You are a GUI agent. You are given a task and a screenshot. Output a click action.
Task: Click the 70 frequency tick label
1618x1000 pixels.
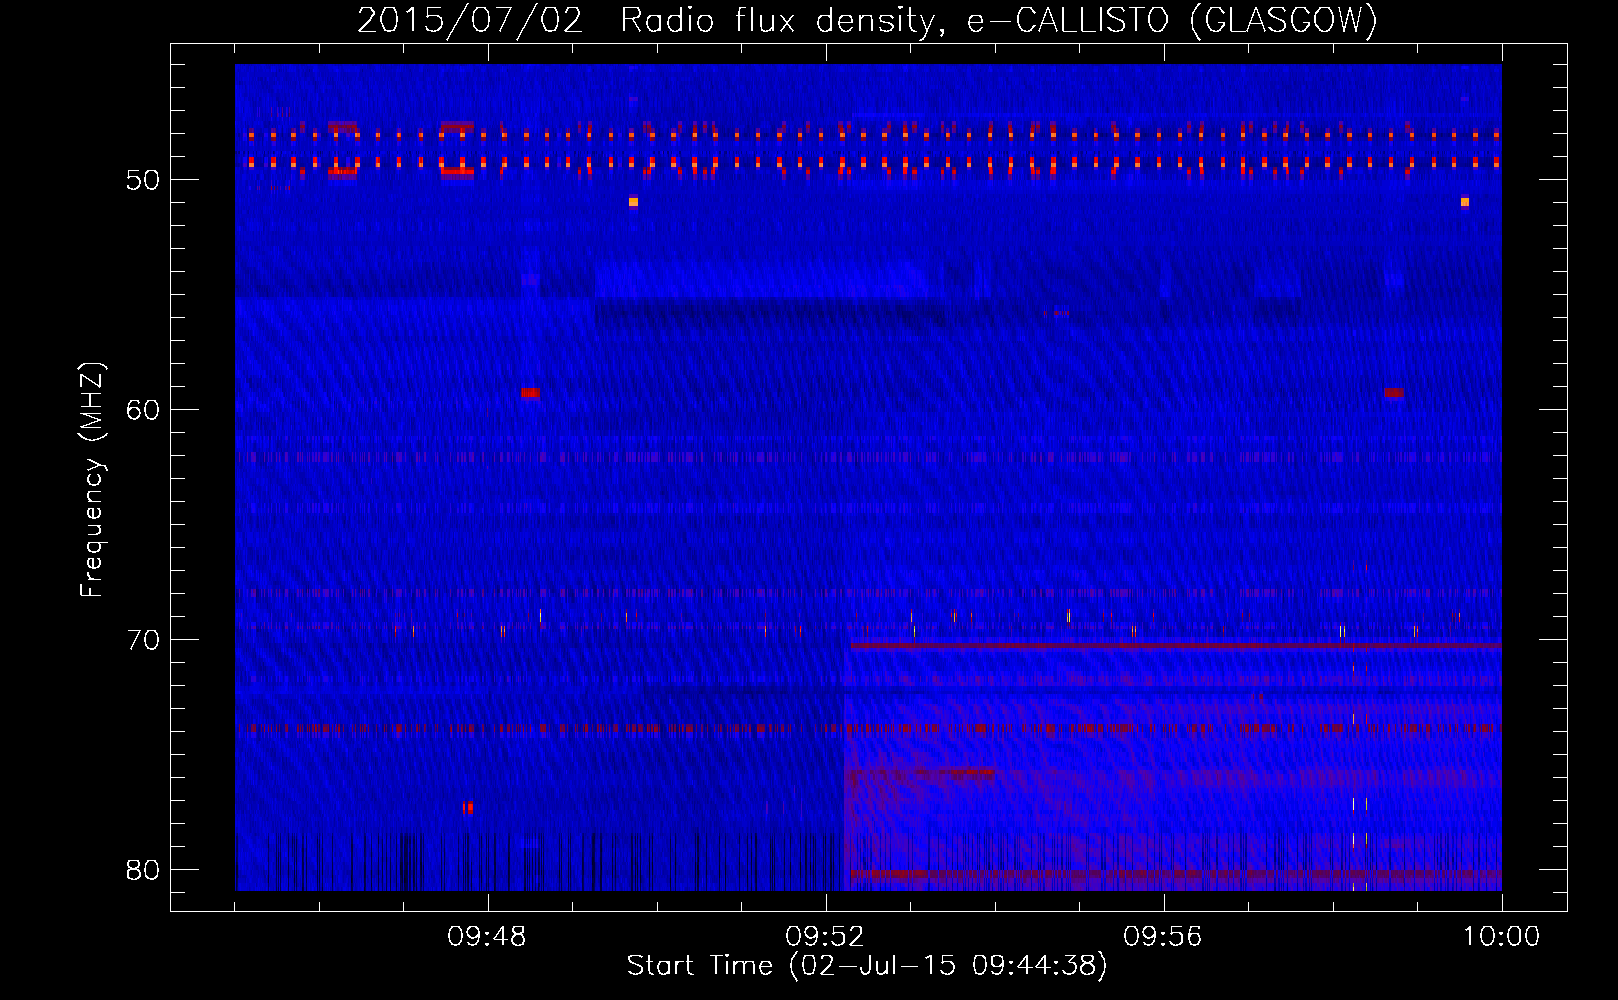tap(143, 640)
